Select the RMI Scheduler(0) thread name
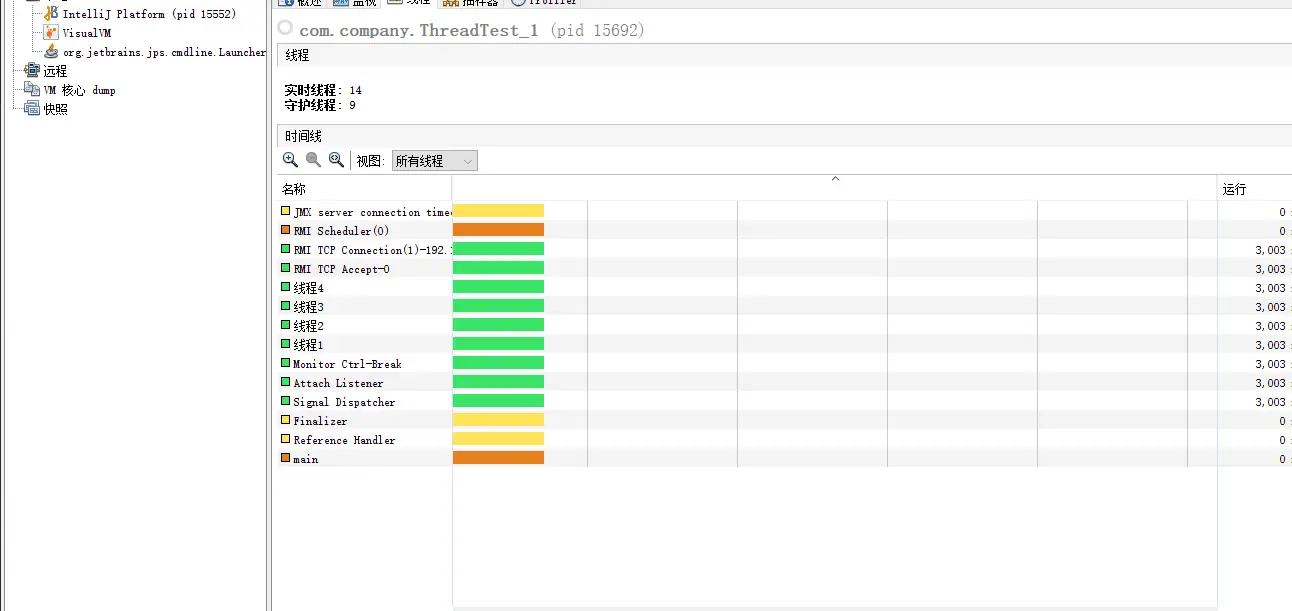Image resolution: width=1292 pixels, height=611 pixels. (x=341, y=231)
